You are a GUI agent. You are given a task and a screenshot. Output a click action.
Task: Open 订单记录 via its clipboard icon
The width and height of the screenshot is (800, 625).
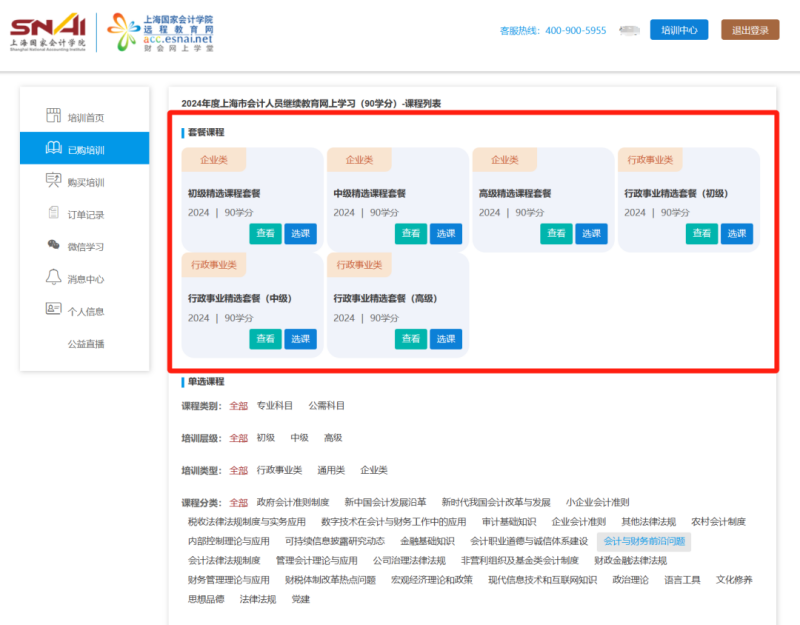53,213
